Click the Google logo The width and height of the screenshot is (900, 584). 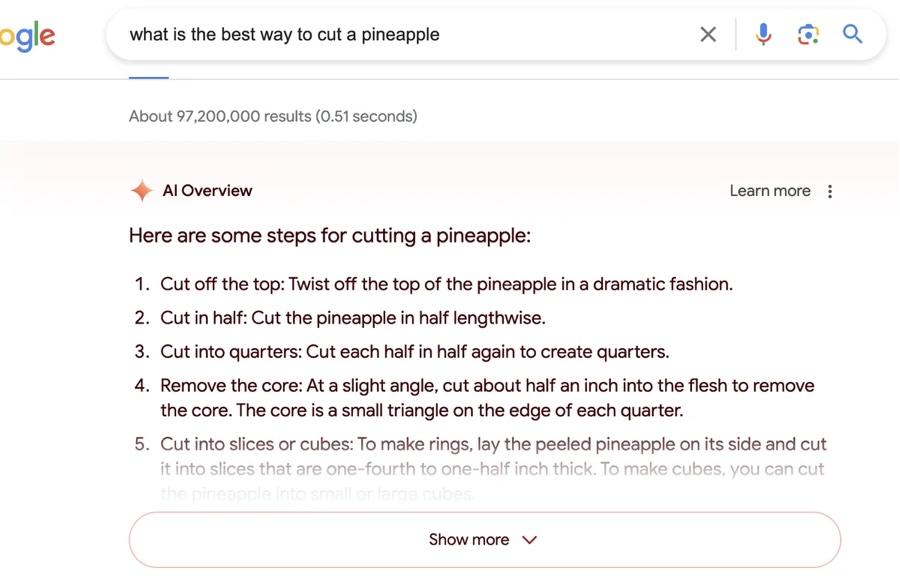click(x=27, y=36)
